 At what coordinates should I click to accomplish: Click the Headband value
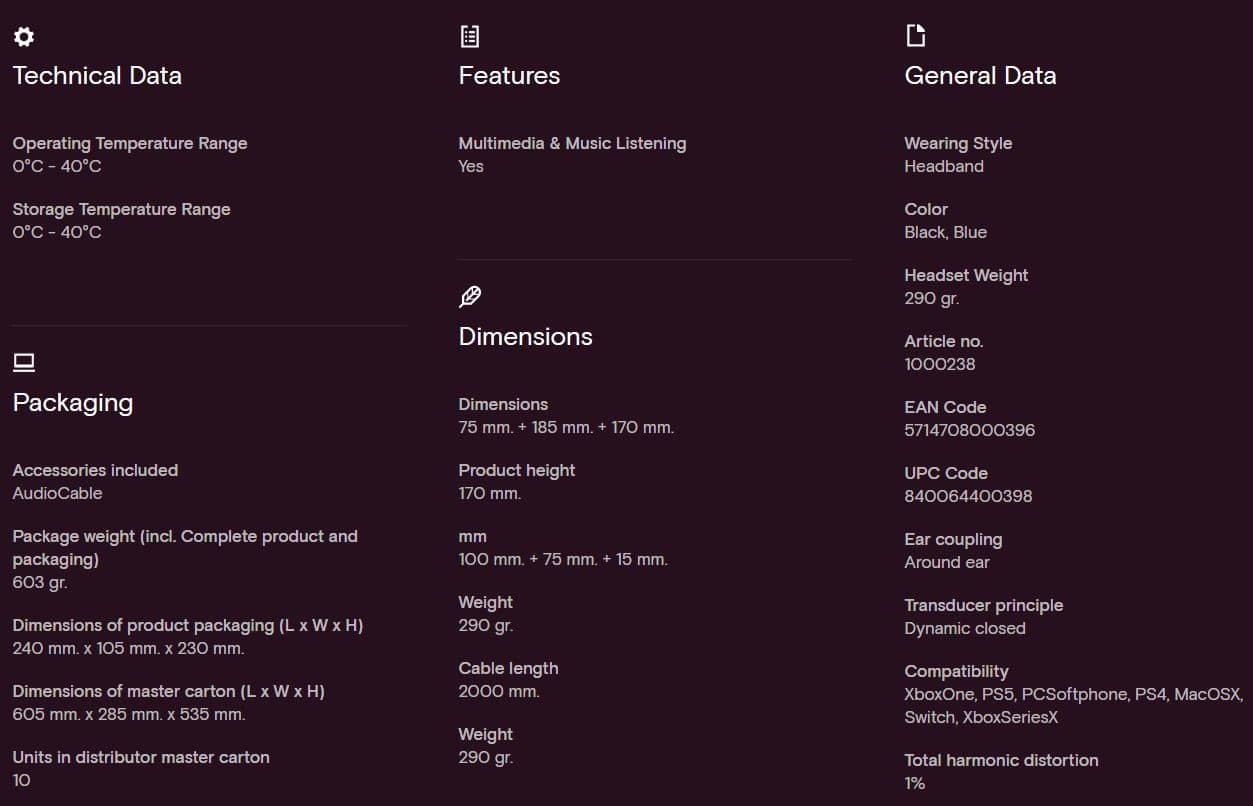pos(944,166)
